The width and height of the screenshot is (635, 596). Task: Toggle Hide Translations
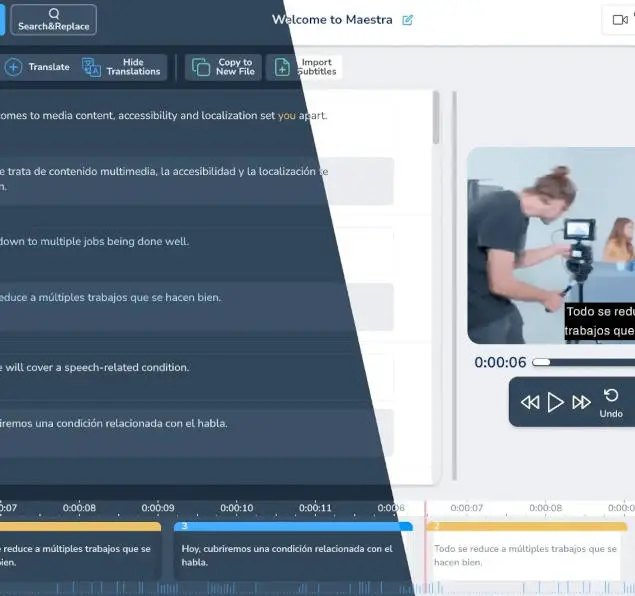point(124,67)
